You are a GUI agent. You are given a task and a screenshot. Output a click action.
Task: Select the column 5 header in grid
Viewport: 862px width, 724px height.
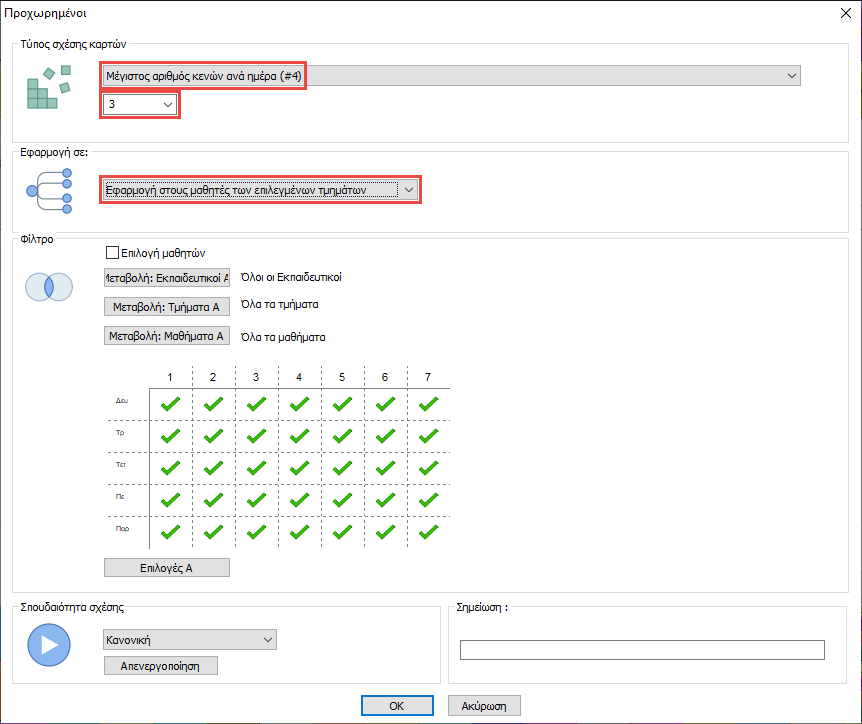(342, 377)
